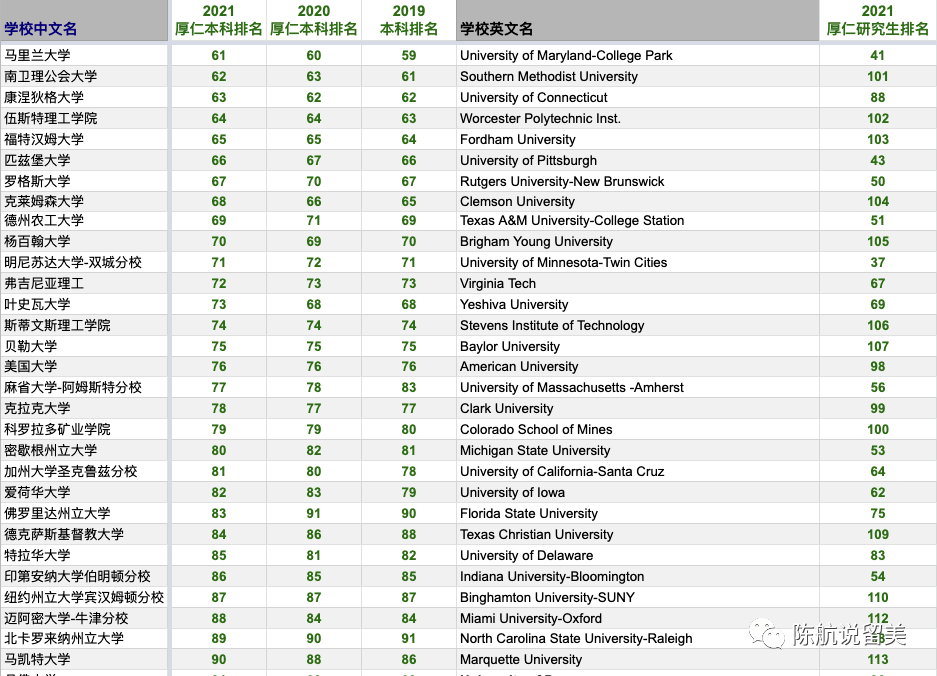Select the 2019本科排名 column header
937x676 pixels.
coord(408,18)
